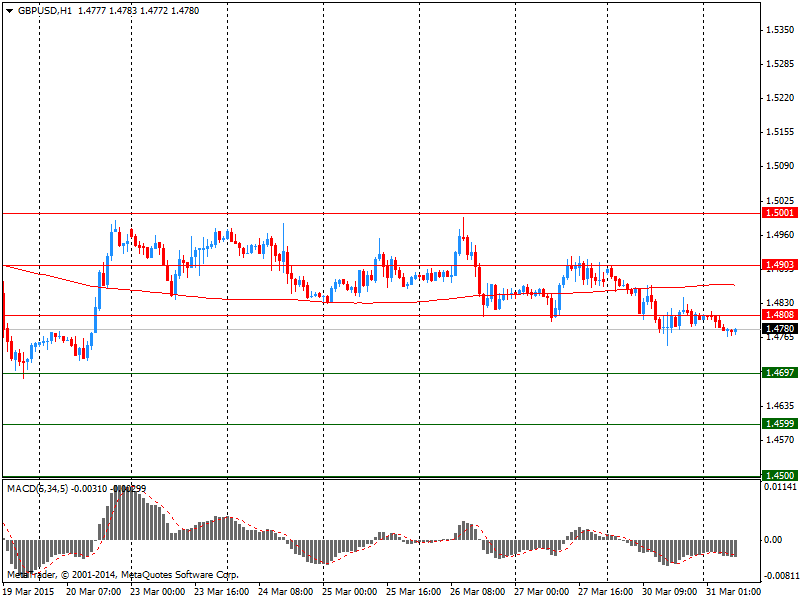Click the MACD(6,34,5) indicator label
Screen dimensions: 800x600
[x=37, y=489]
